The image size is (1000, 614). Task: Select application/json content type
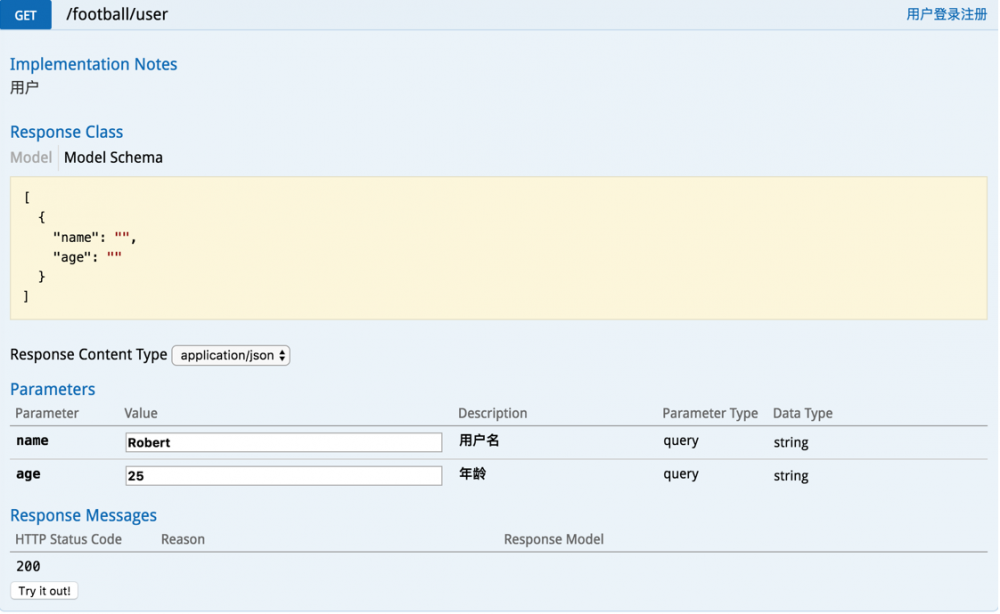point(222,355)
